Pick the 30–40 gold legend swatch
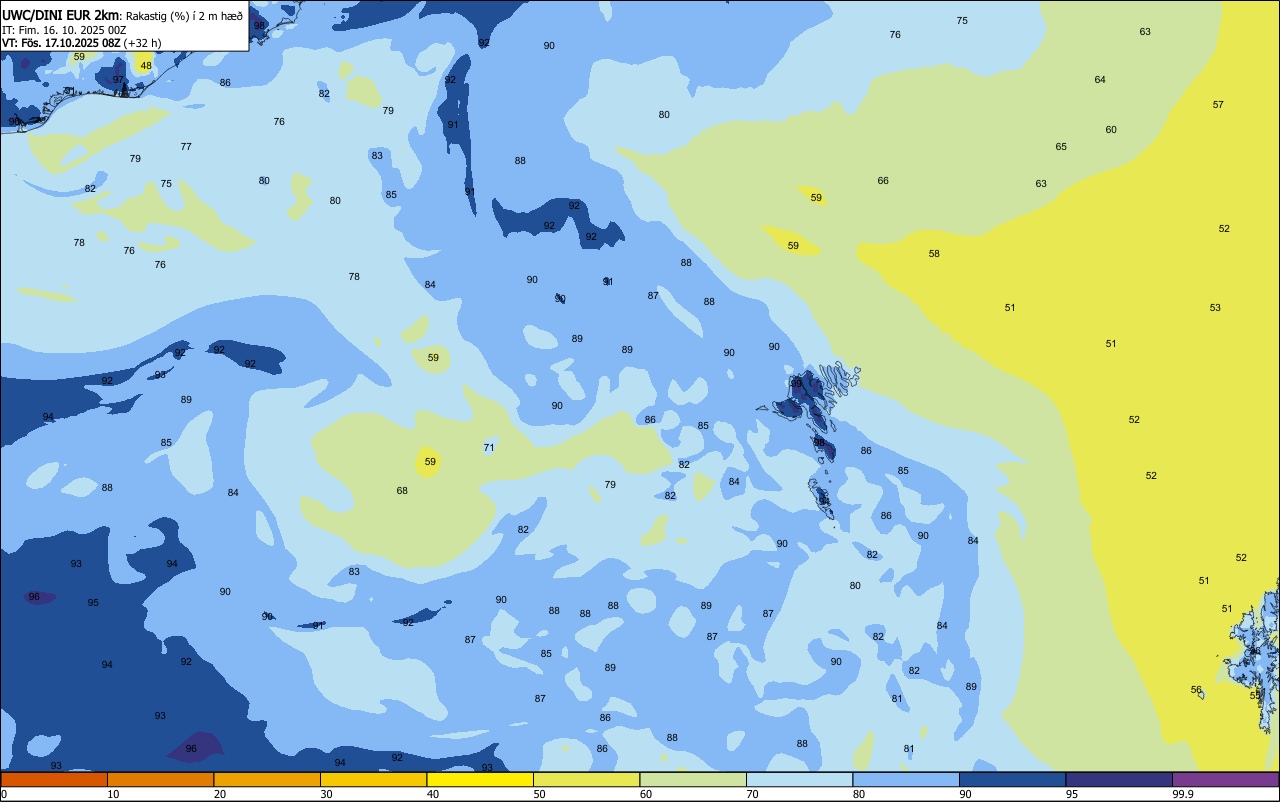 tap(373, 779)
